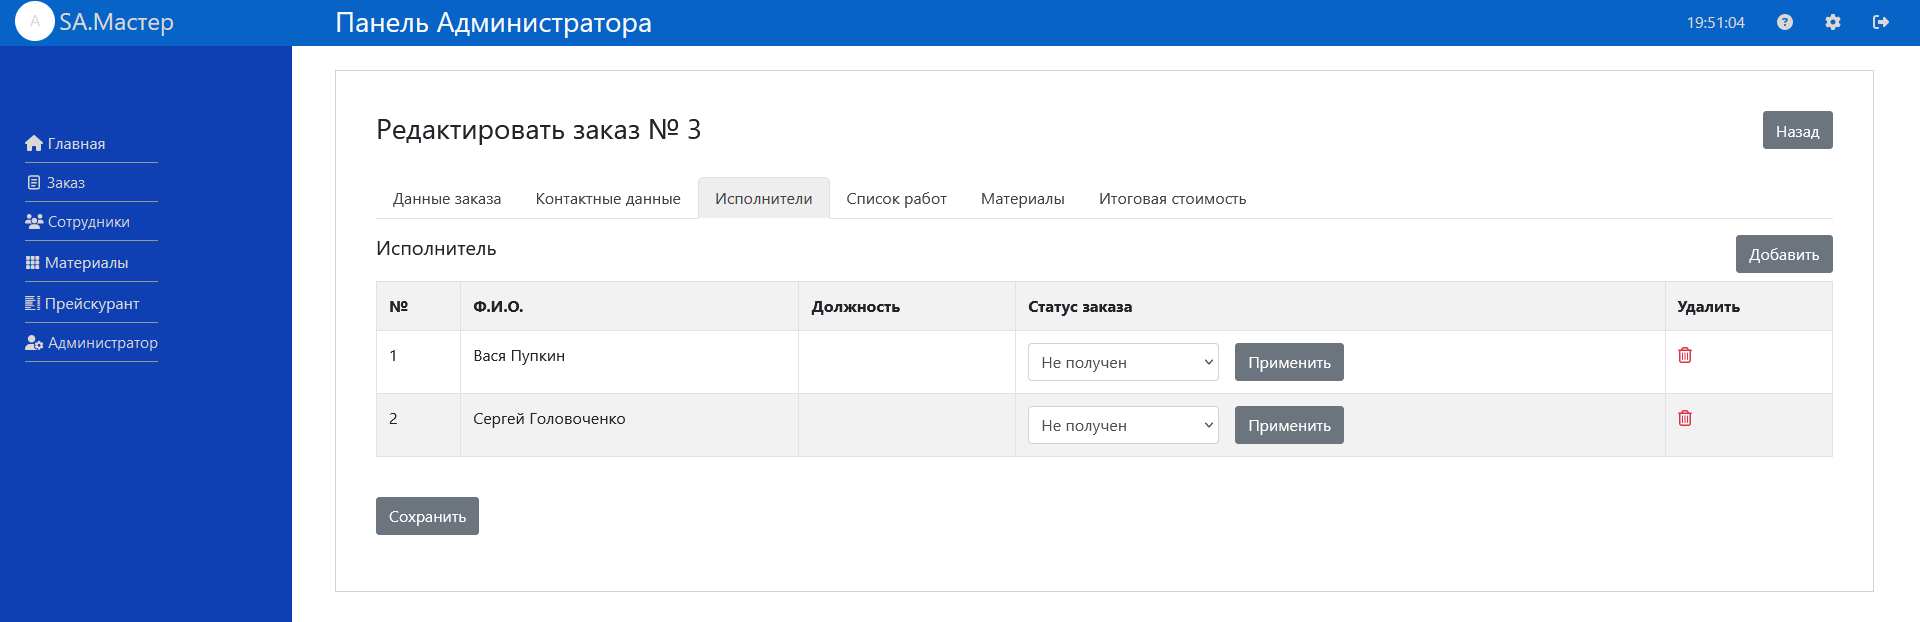Click the name Вася Пупкин
Screen dimensions: 1920x622
(x=519, y=355)
